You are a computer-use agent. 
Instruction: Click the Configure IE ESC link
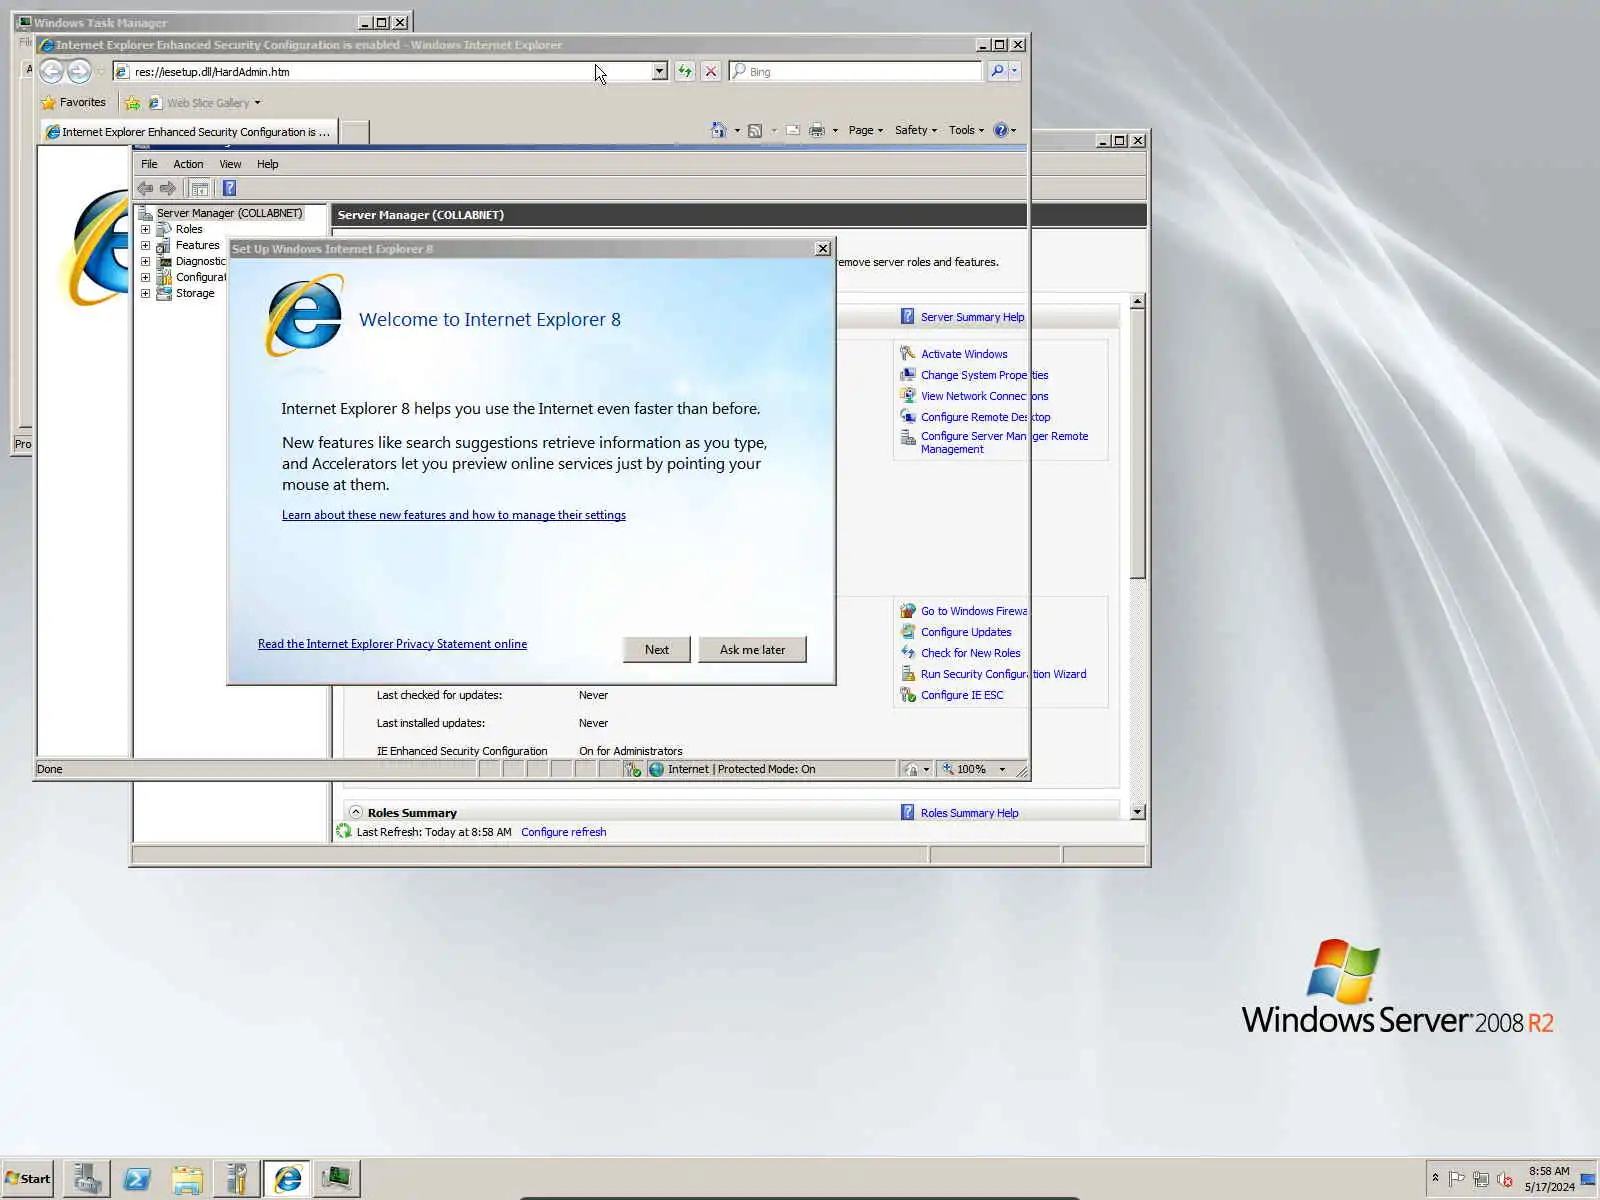click(x=962, y=695)
